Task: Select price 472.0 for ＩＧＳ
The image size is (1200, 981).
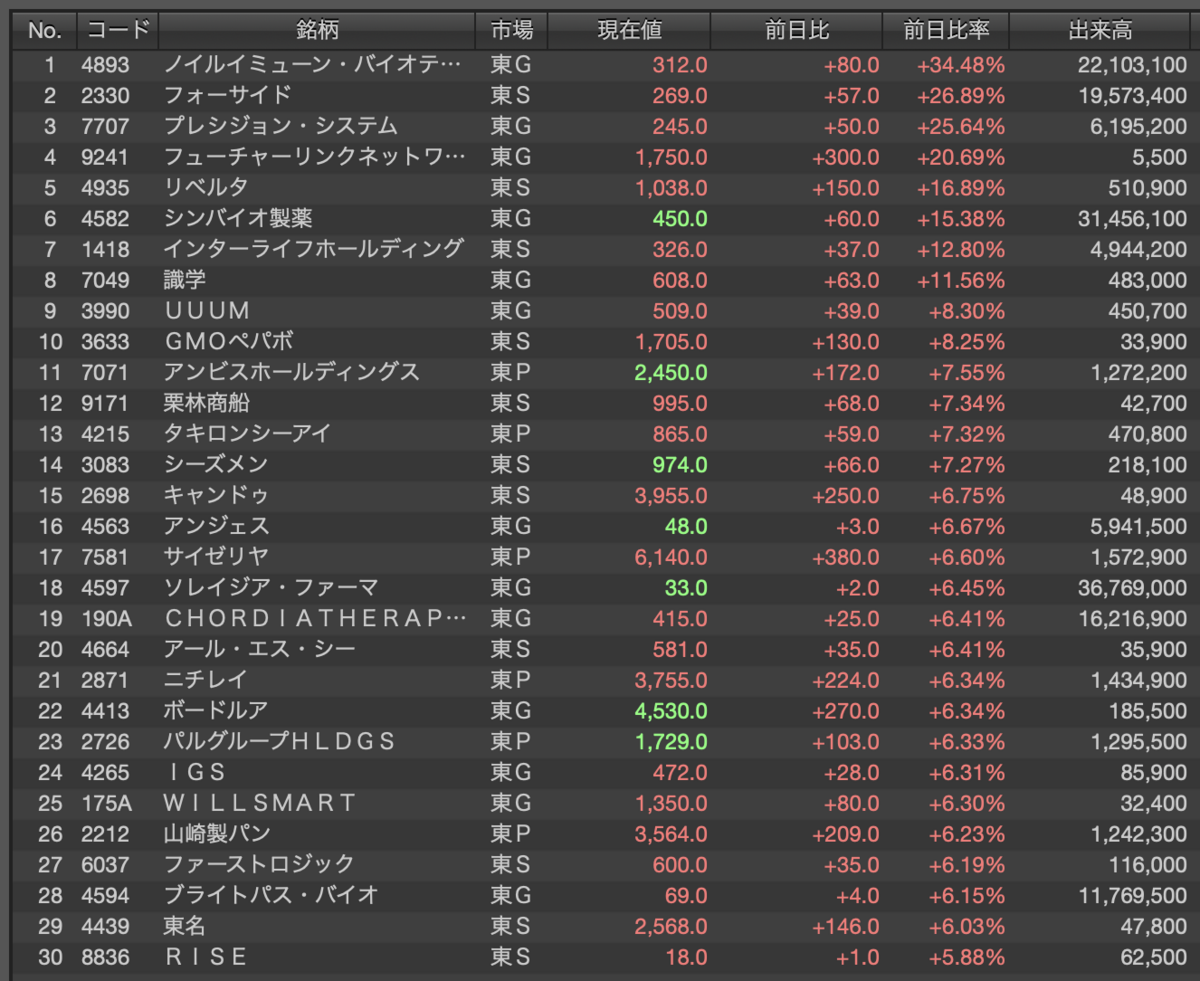Action: coord(680,772)
